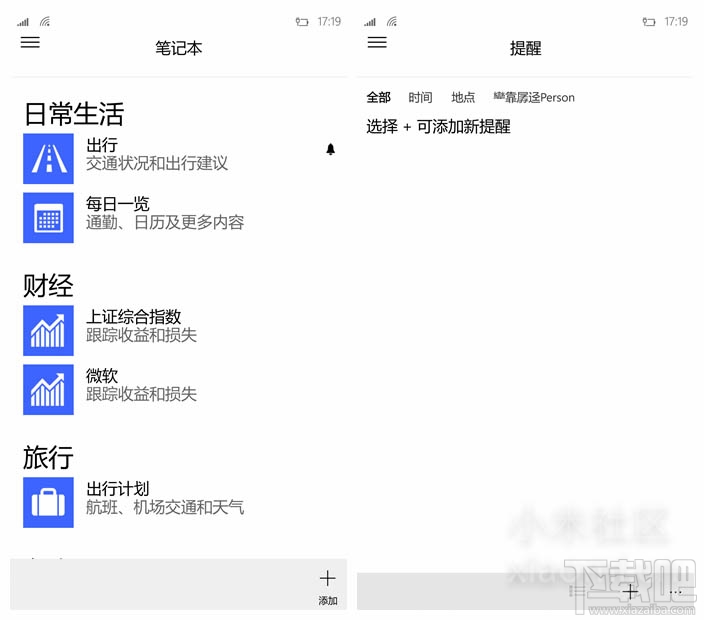Open 交通状况和出行建议 entry

[x=157, y=164]
